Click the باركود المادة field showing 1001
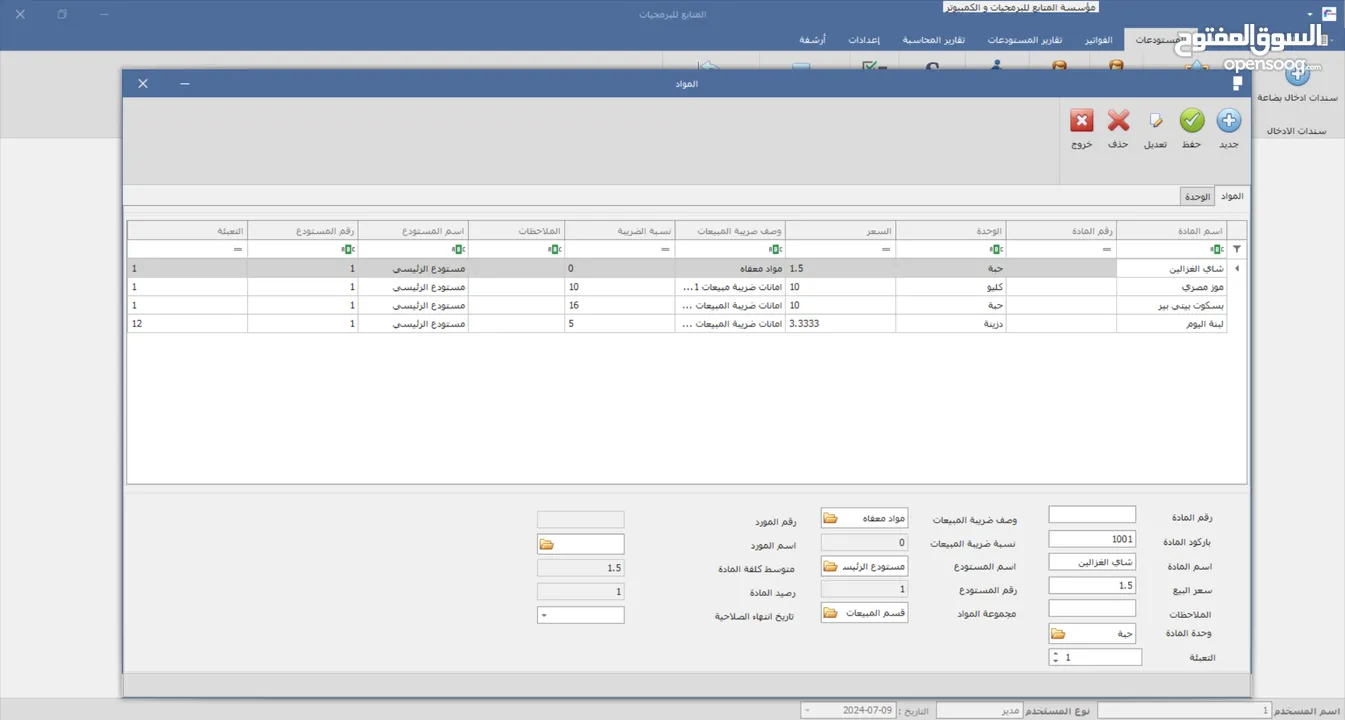This screenshot has height=720, width=1345. (1092, 539)
